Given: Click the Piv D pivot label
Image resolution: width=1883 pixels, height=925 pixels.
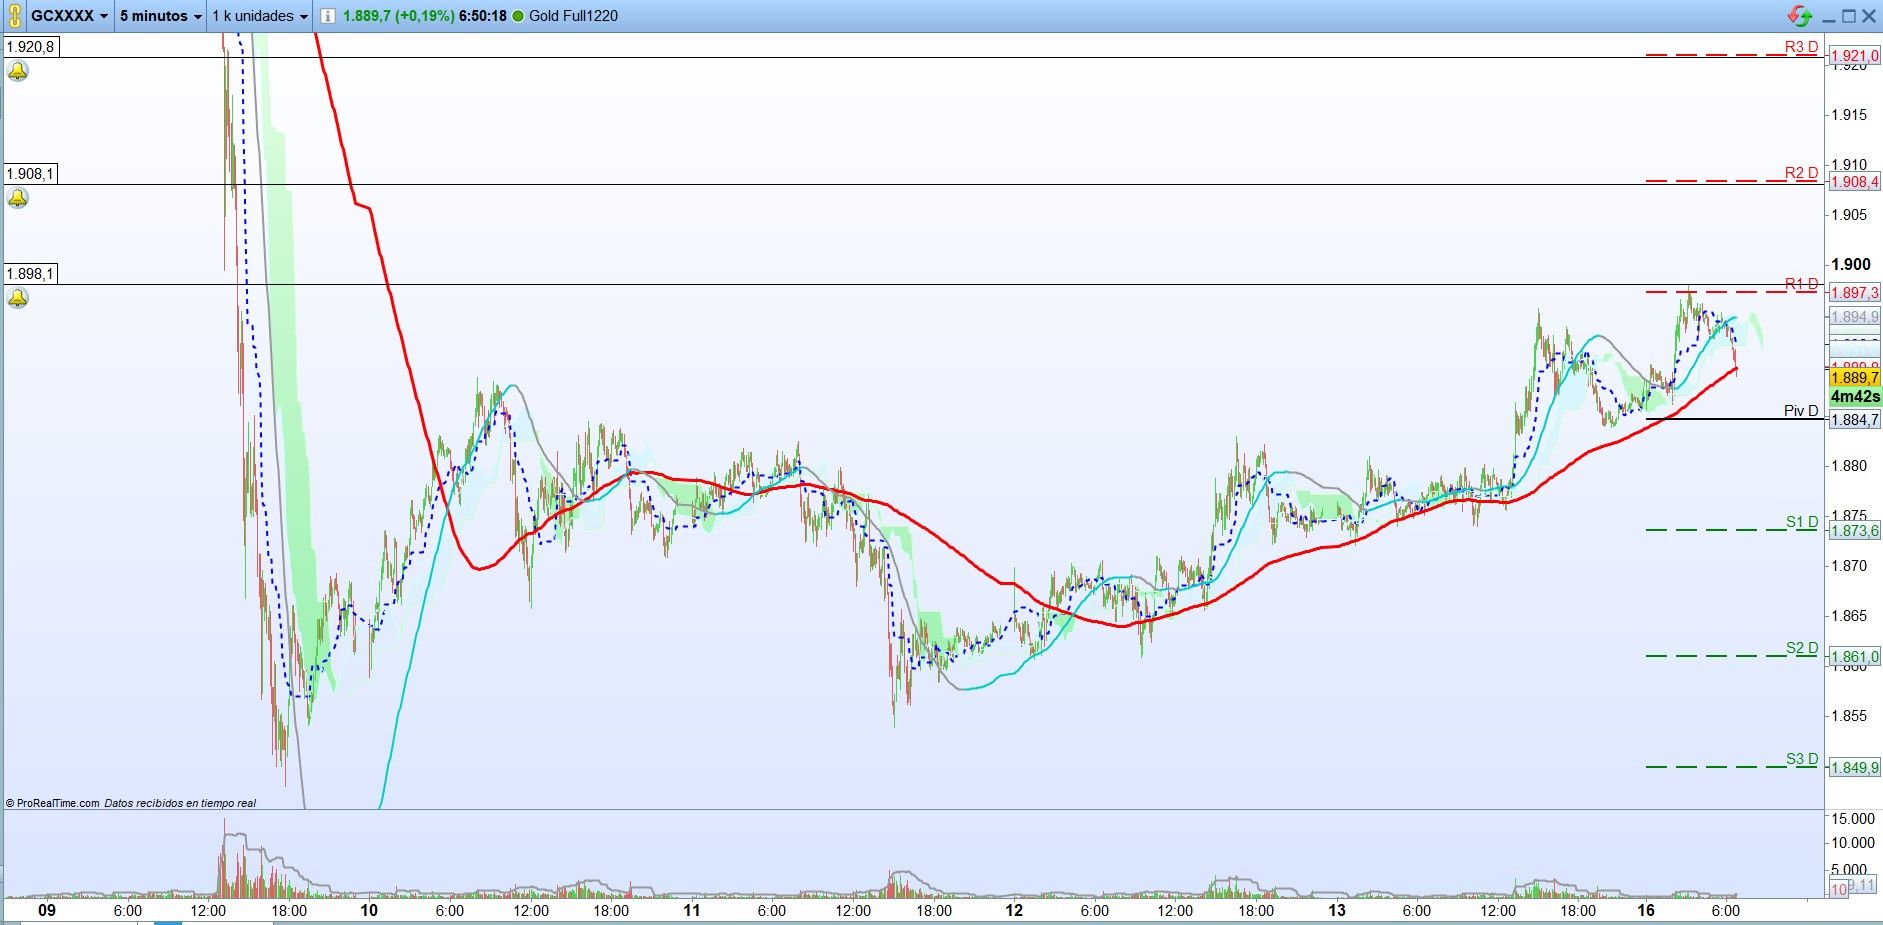Looking at the screenshot, I should coord(1801,411).
